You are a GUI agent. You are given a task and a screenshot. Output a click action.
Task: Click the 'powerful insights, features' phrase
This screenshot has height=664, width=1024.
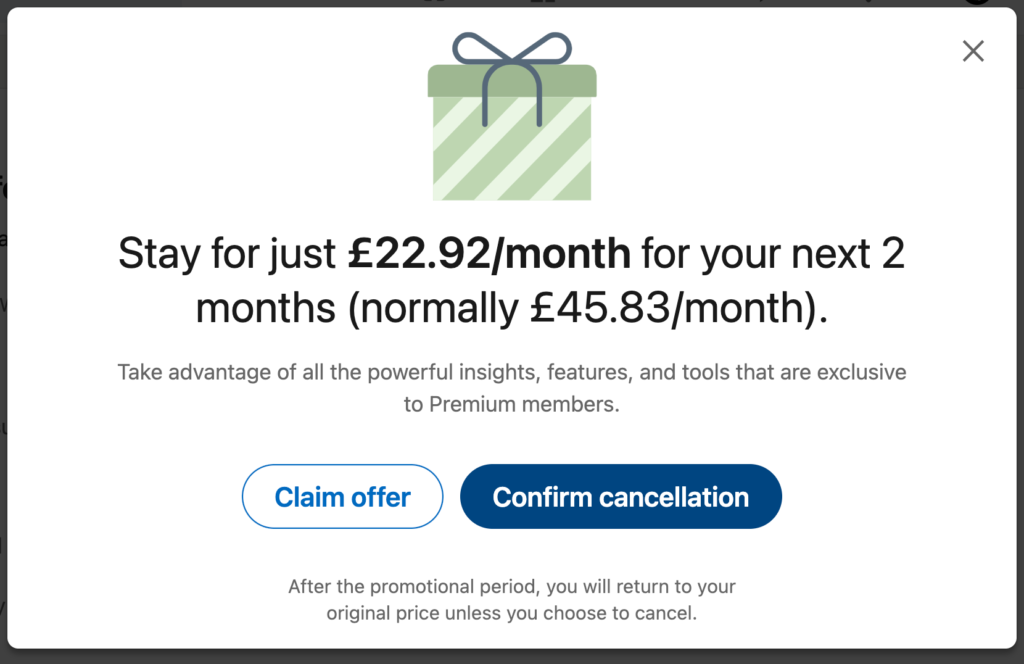pos(500,372)
